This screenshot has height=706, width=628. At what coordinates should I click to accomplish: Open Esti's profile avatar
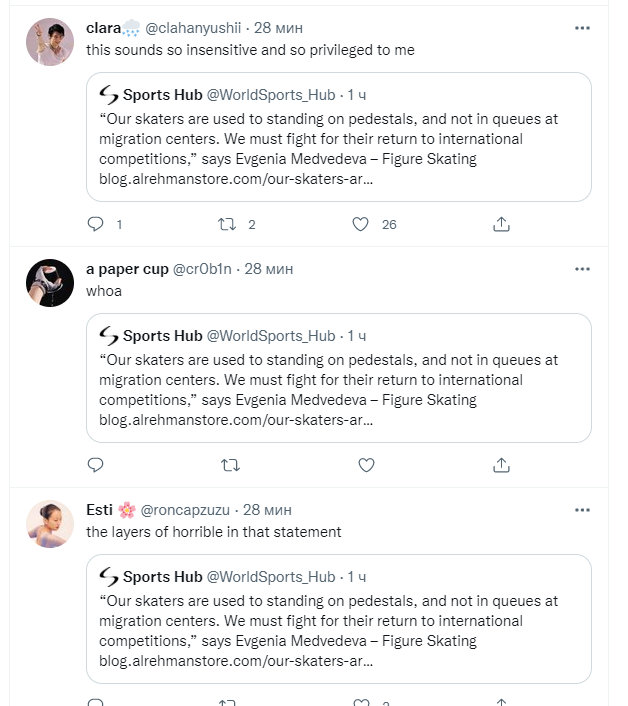click(50, 524)
